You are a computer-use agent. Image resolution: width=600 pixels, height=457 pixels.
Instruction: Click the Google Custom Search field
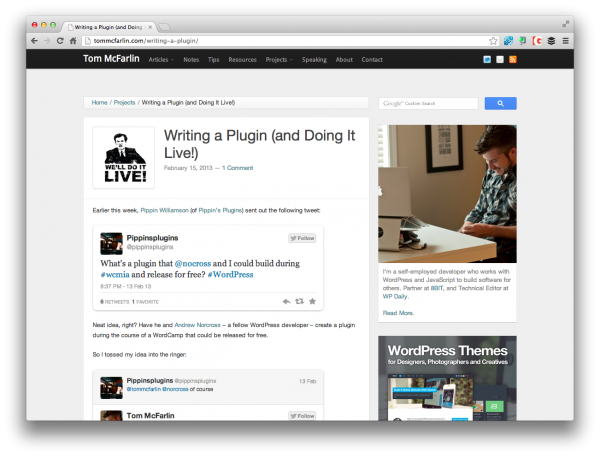(428, 103)
